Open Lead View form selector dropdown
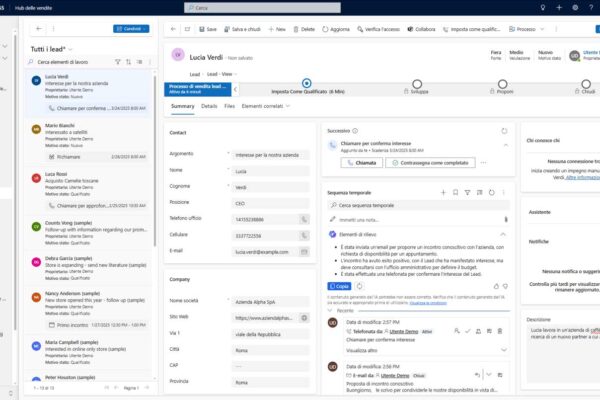This screenshot has width=600, height=400. coord(222,74)
